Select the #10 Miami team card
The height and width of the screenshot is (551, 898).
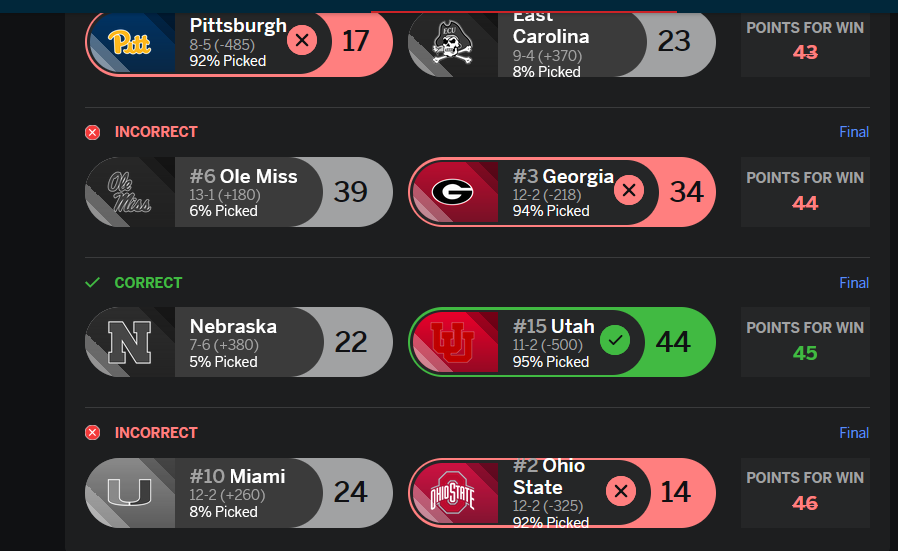pos(237,492)
